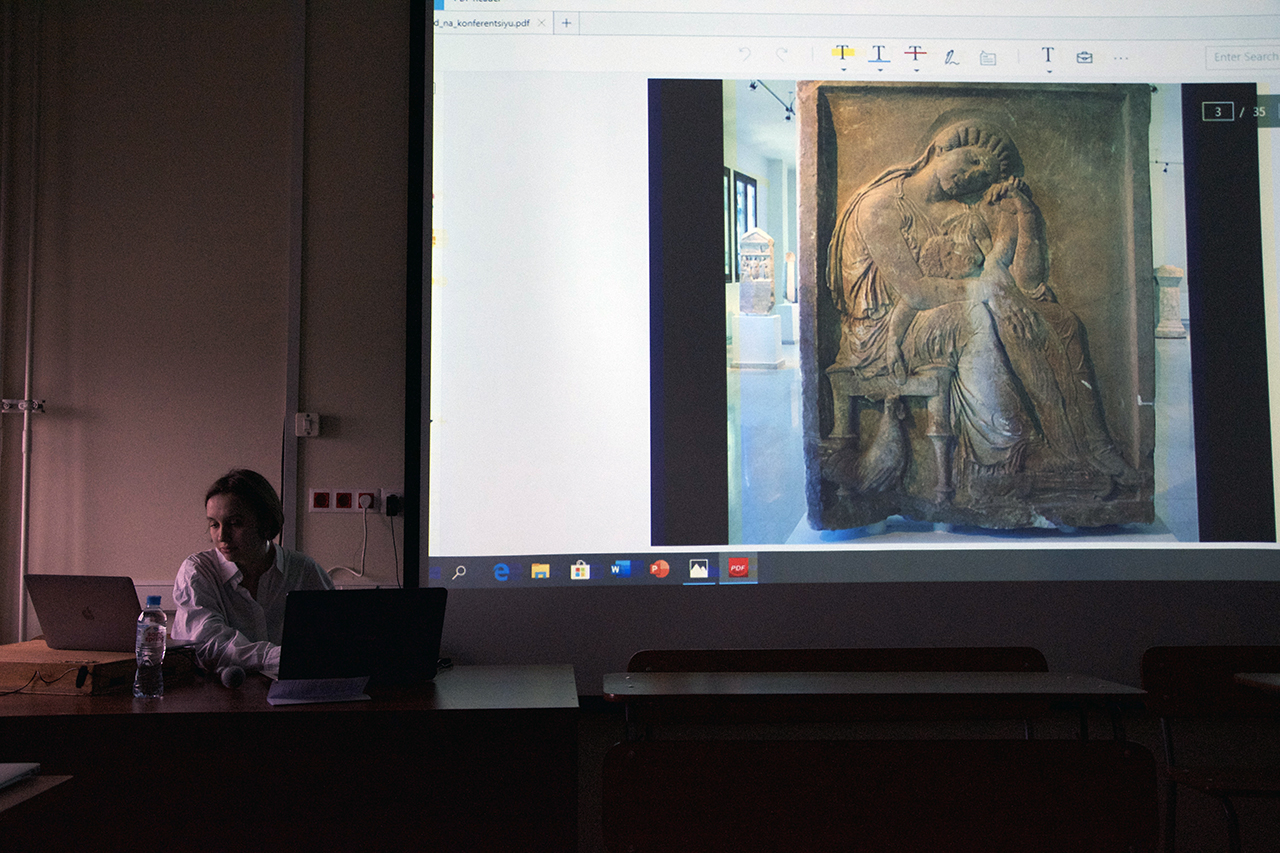Open Microsoft Store from taskbar

tap(580, 570)
